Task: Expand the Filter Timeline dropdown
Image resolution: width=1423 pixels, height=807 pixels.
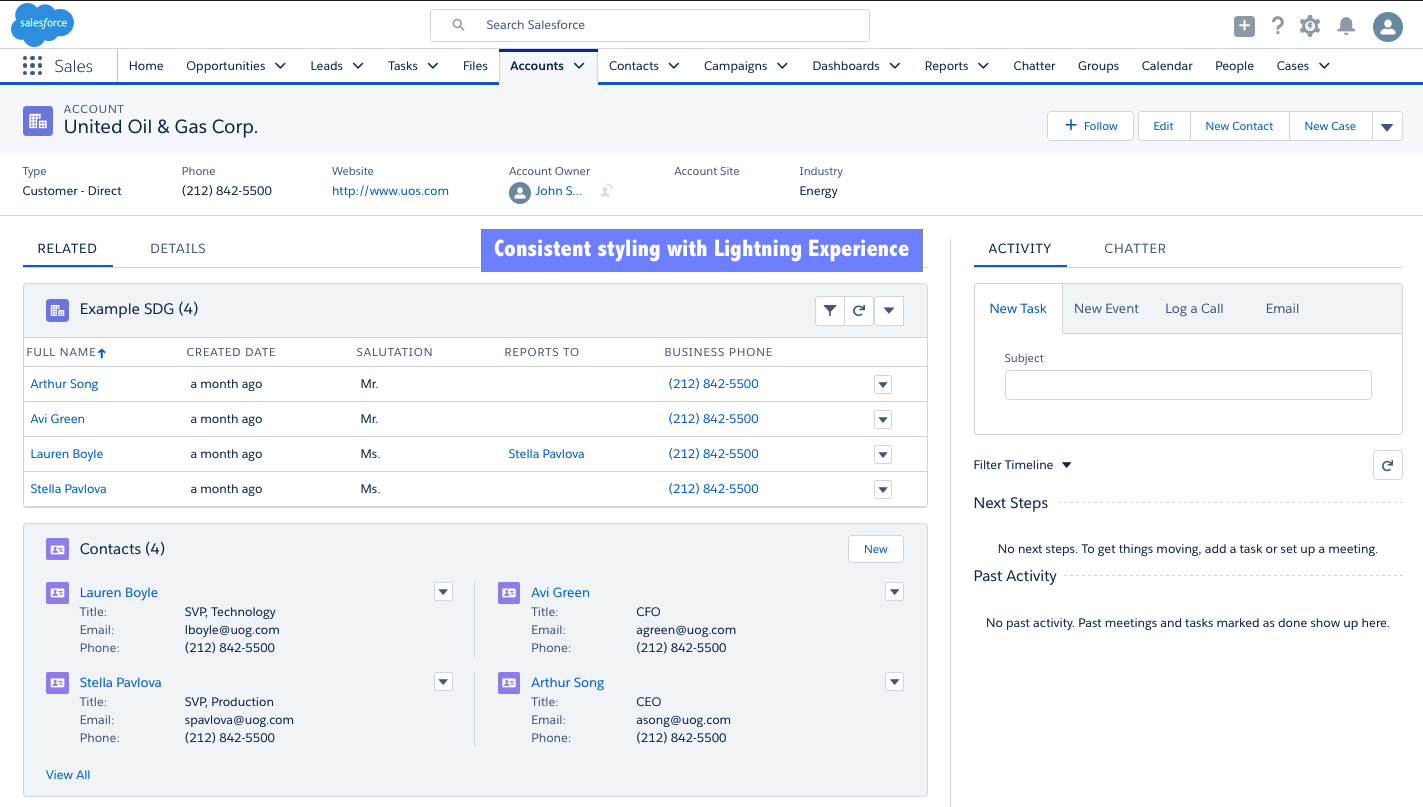Action: [x=1066, y=465]
